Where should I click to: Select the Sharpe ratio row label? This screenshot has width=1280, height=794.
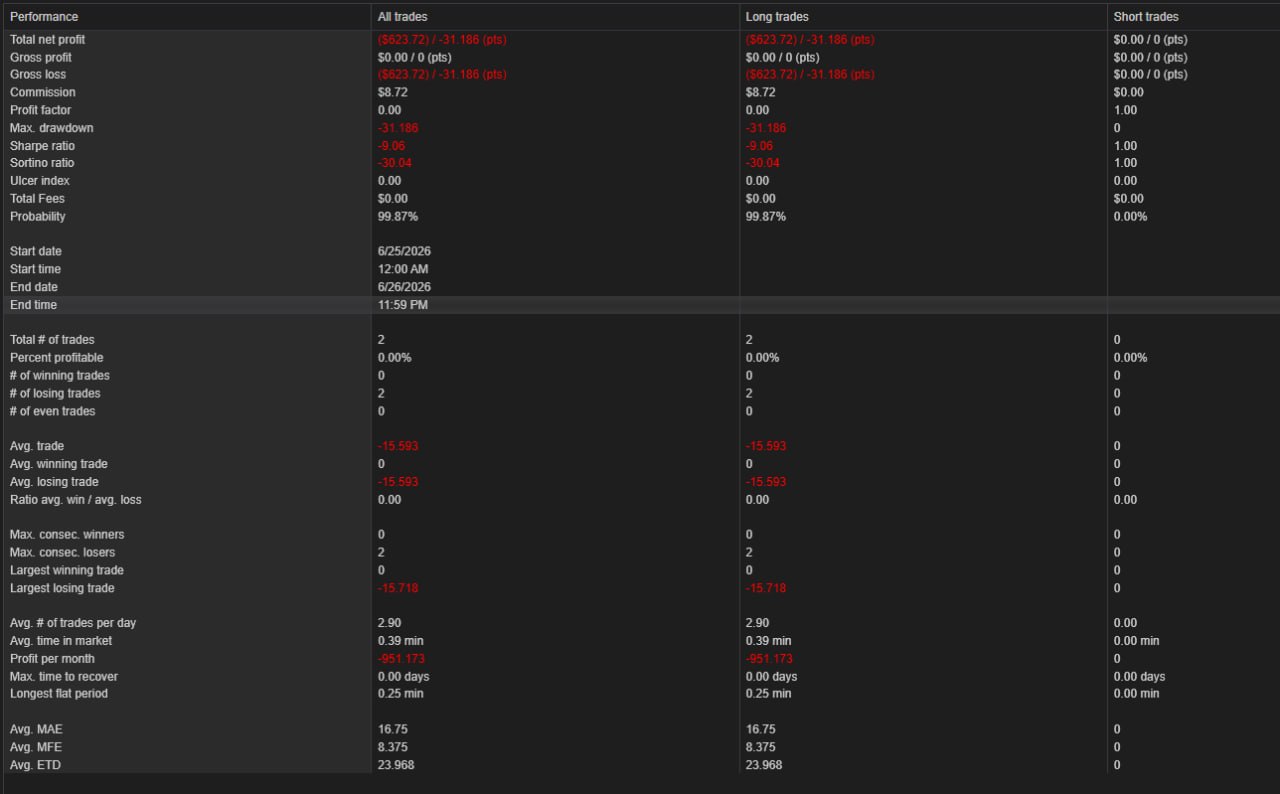tap(42, 146)
